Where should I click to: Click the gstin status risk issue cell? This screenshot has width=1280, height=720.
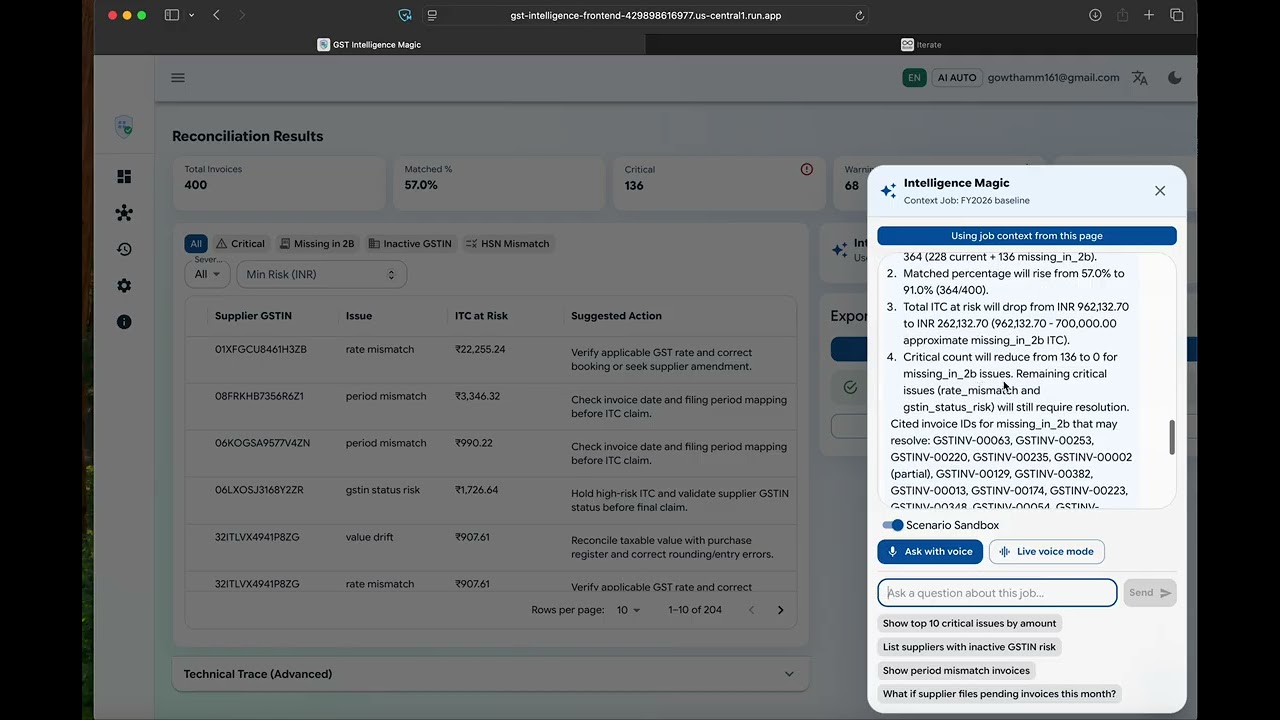point(383,490)
